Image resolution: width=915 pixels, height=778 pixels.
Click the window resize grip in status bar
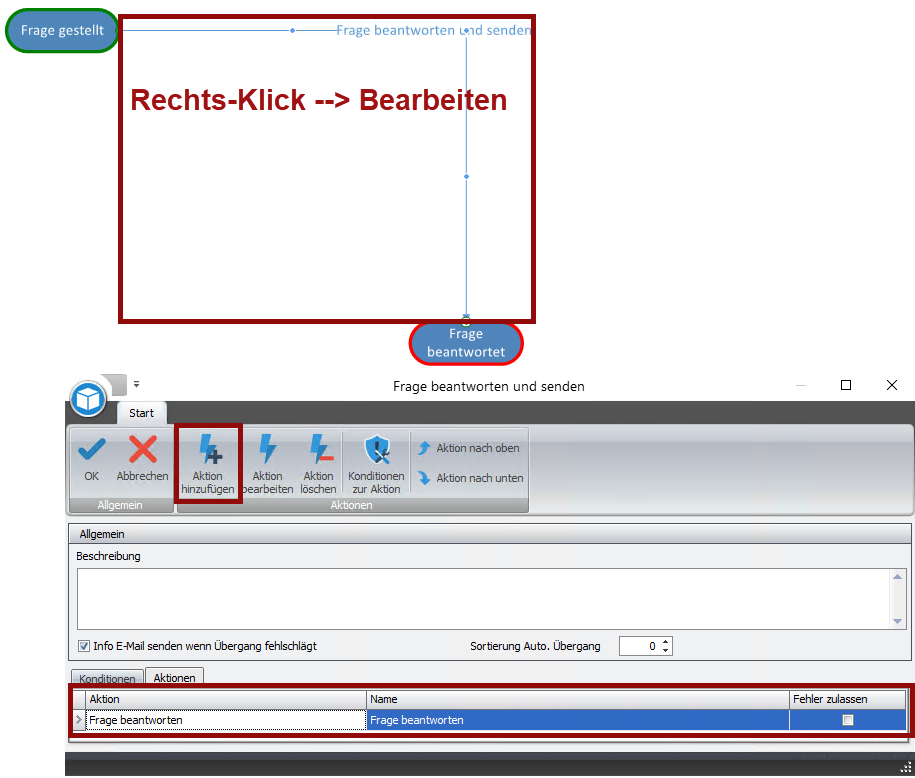(906, 767)
